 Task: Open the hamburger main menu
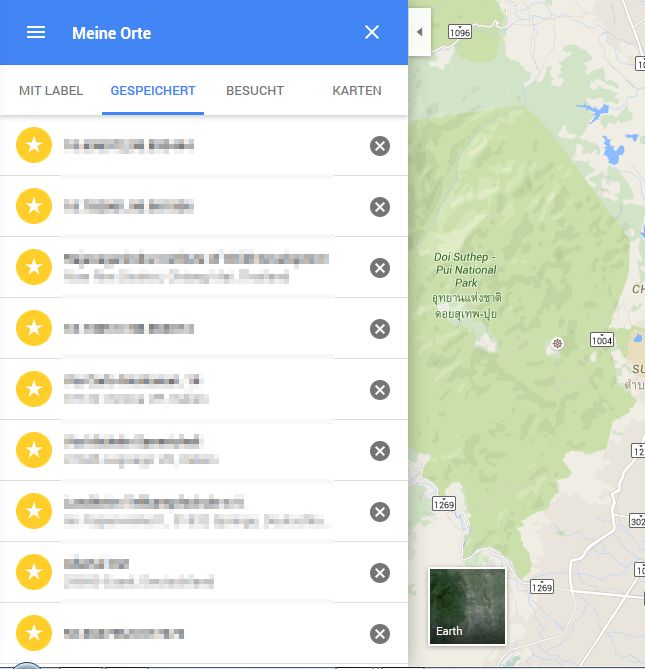[x=36, y=32]
